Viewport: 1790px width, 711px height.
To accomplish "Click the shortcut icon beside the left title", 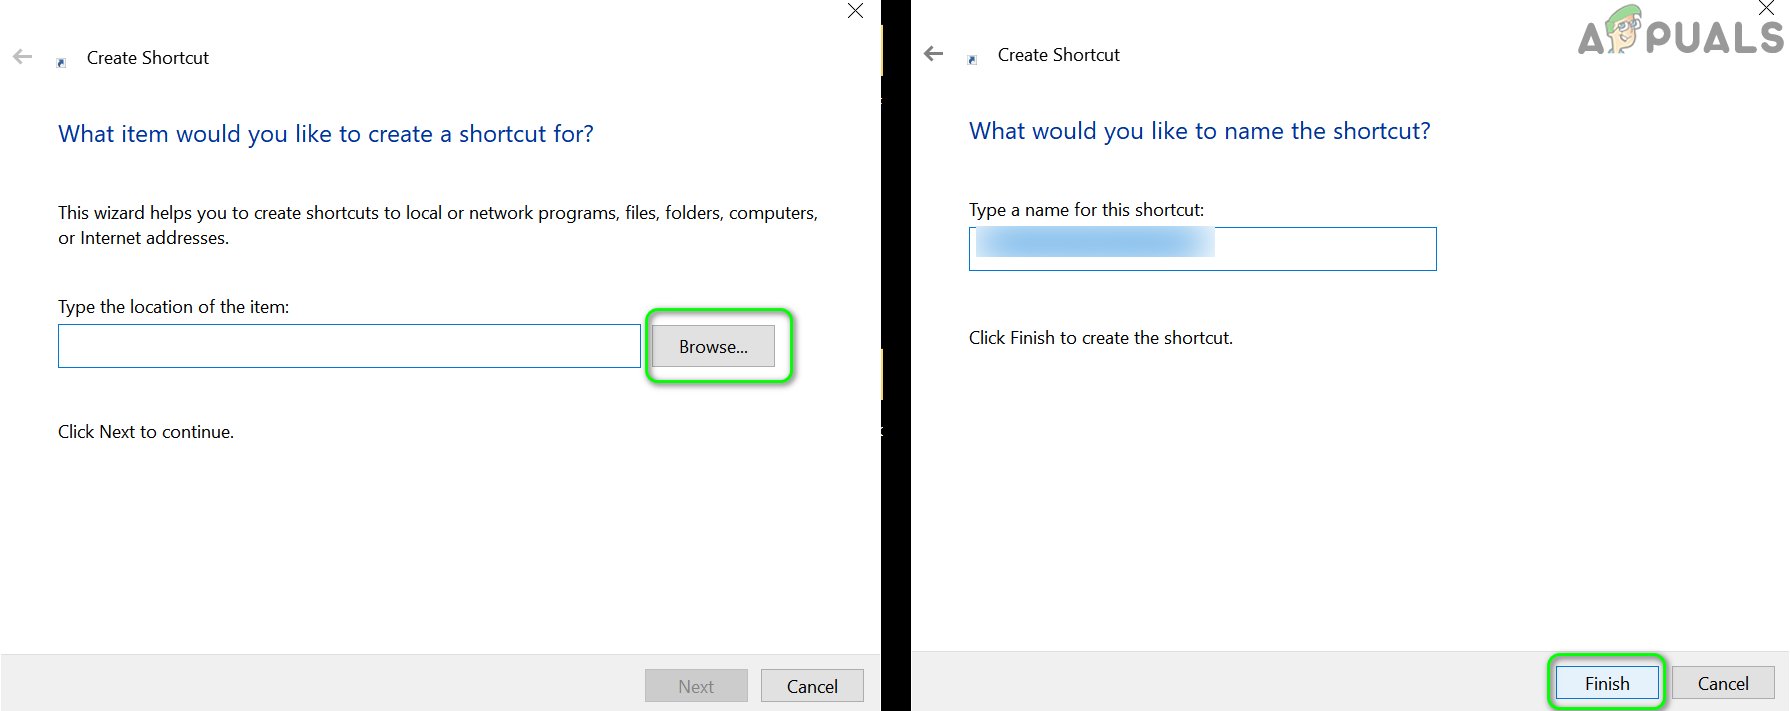I will click(62, 62).
